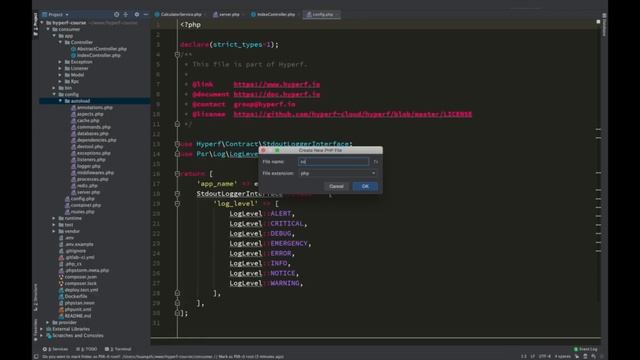Expand the Listener folder
The image size is (640, 360).
click(60, 69)
